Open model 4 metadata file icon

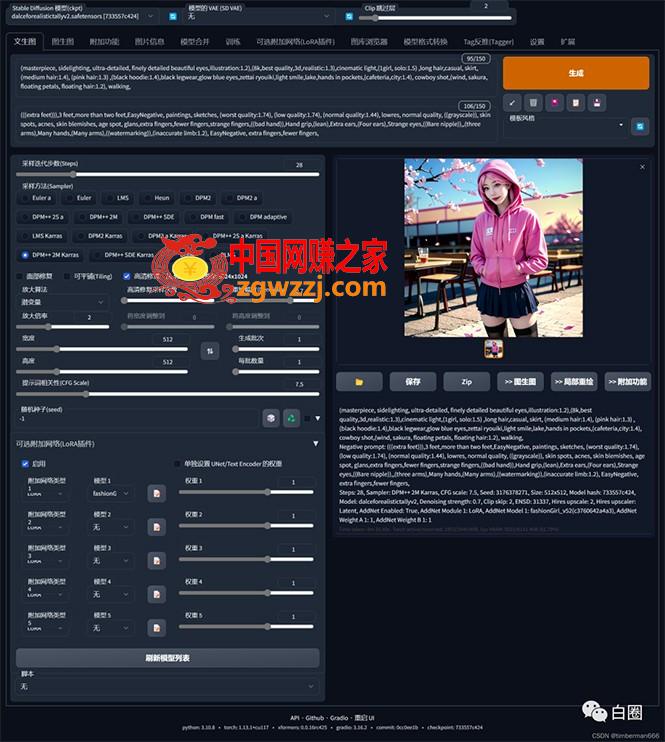(x=157, y=594)
